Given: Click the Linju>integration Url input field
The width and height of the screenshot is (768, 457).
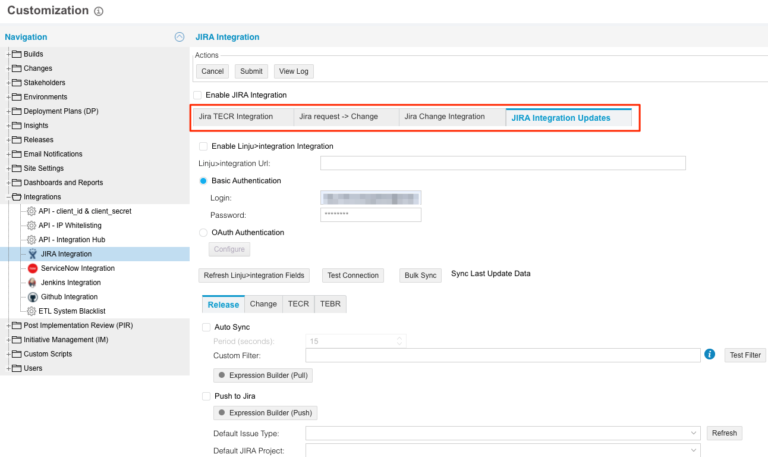Looking at the screenshot, I should point(502,163).
